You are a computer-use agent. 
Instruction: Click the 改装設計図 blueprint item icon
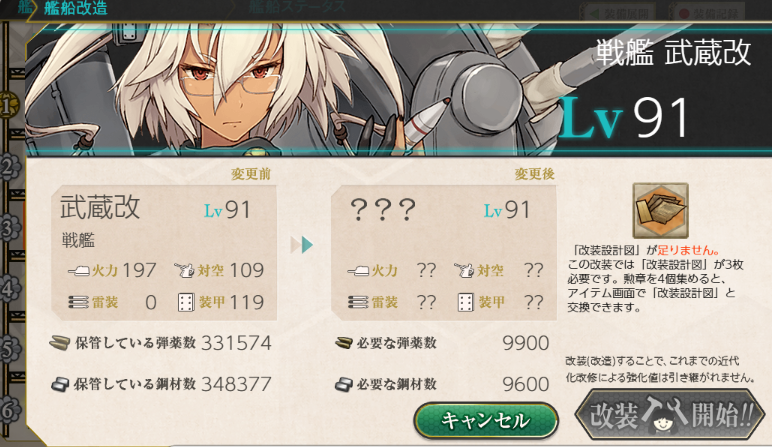coord(661,210)
